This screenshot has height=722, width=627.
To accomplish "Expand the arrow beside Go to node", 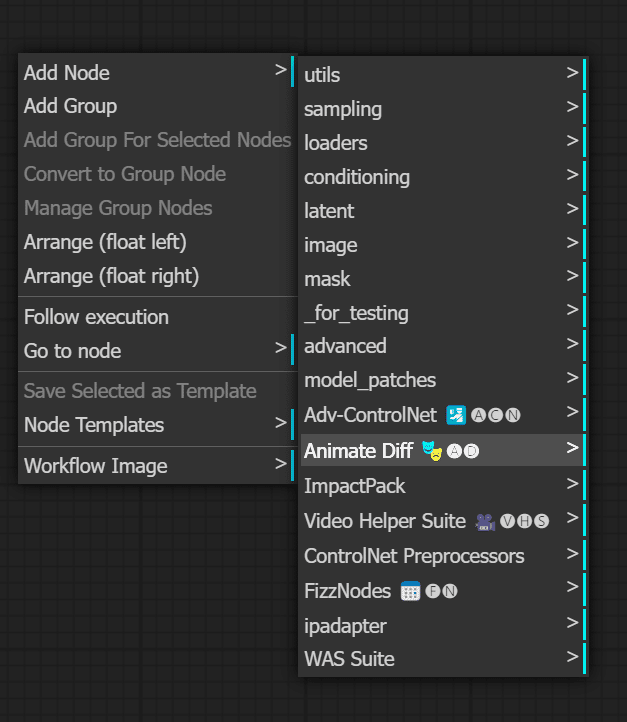I will 281,348.
